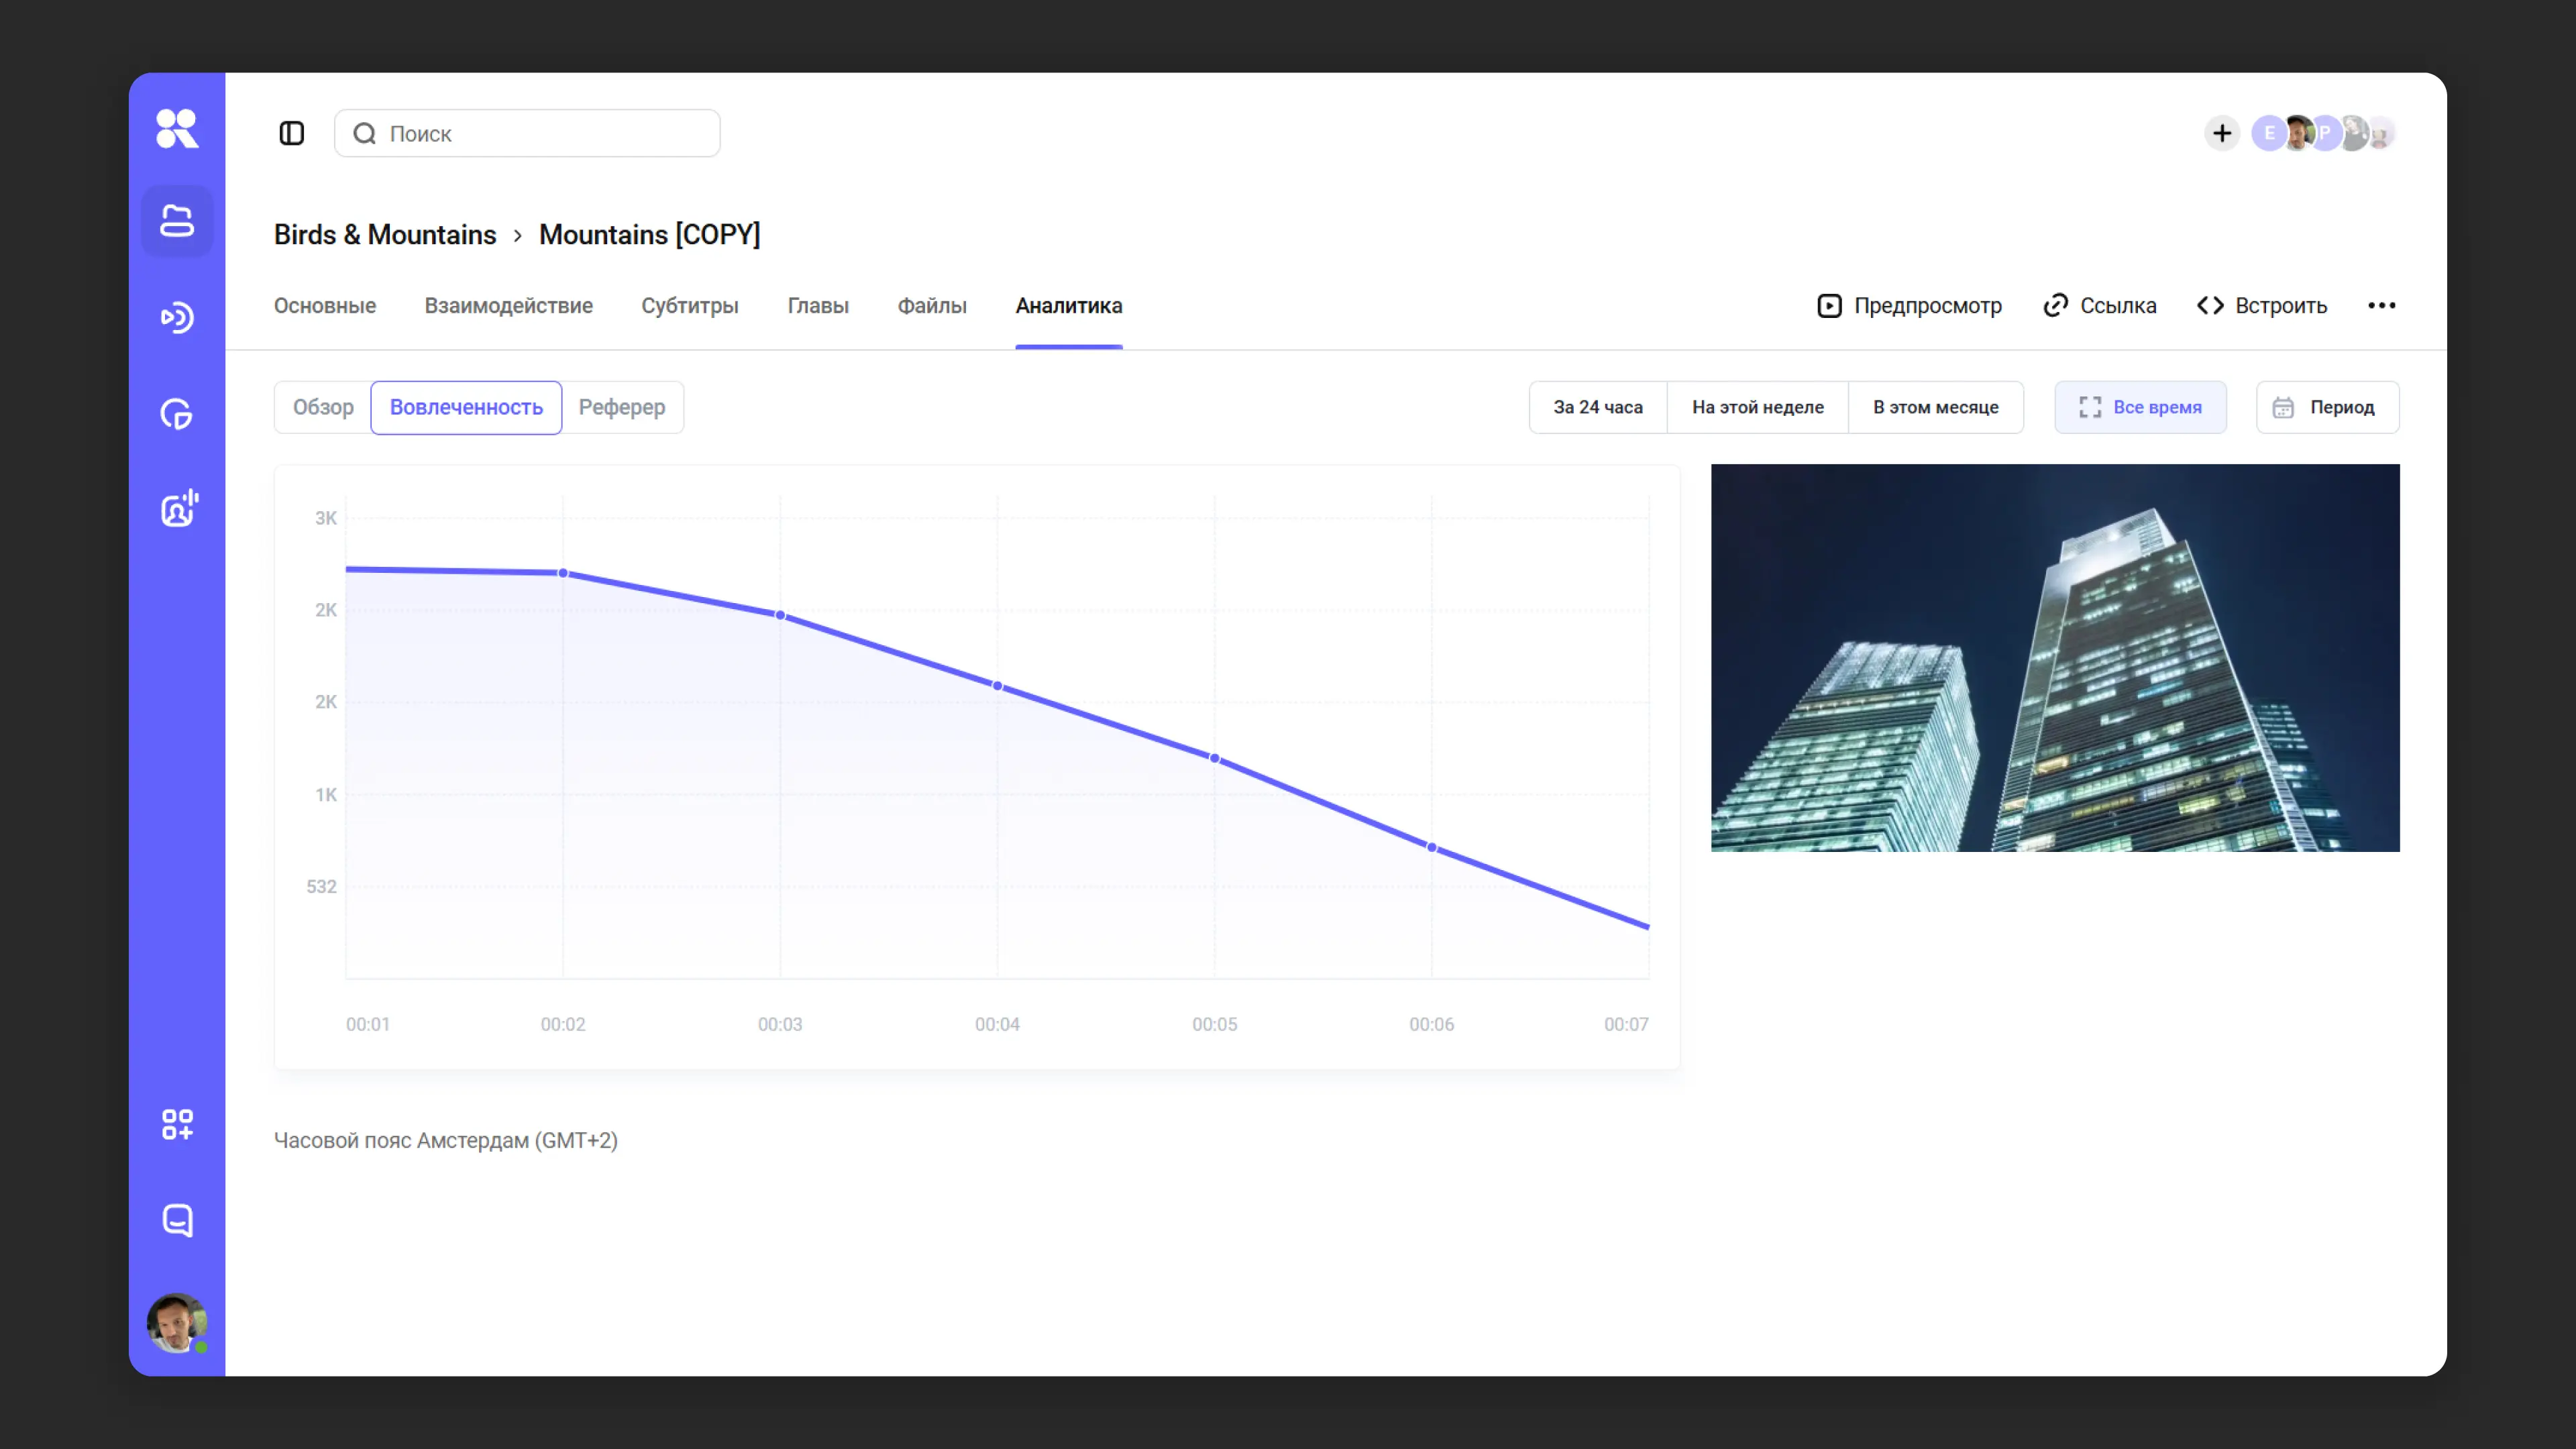Click the Предпросмотр preview button
The width and height of the screenshot is (2576, 1449).
pyautogui.click(x=1909, y=306)
